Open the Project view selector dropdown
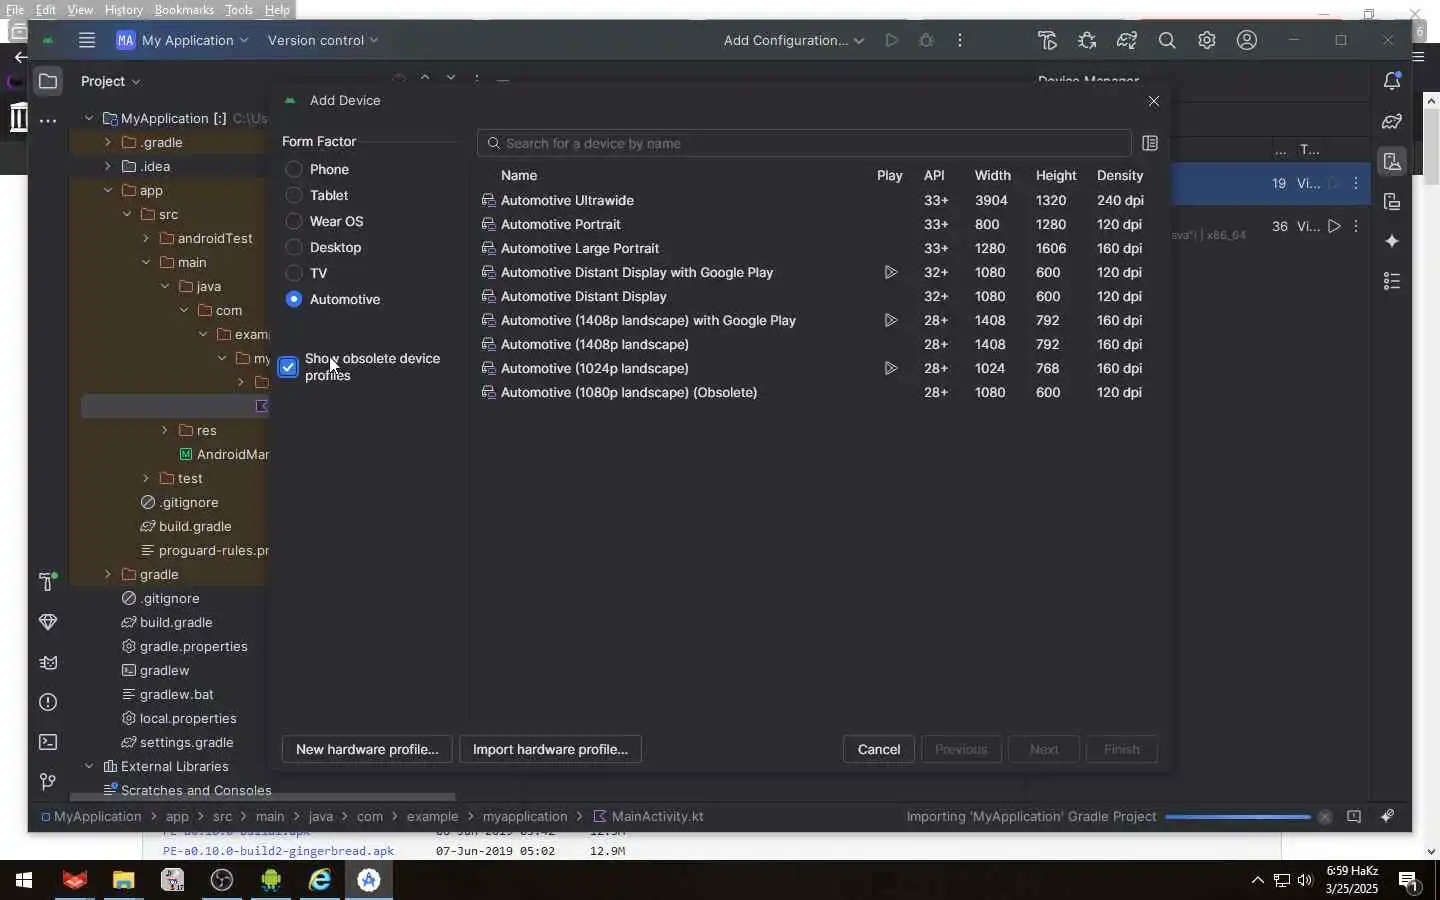Screen dimensions: 1440x900 110,82
